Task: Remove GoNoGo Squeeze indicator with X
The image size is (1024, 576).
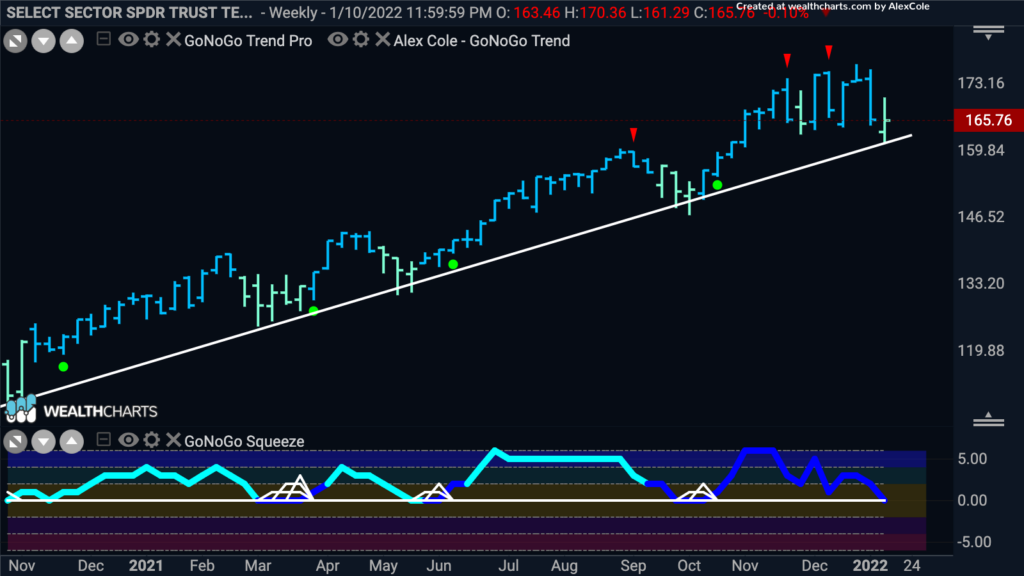Action: pos(173,440)
